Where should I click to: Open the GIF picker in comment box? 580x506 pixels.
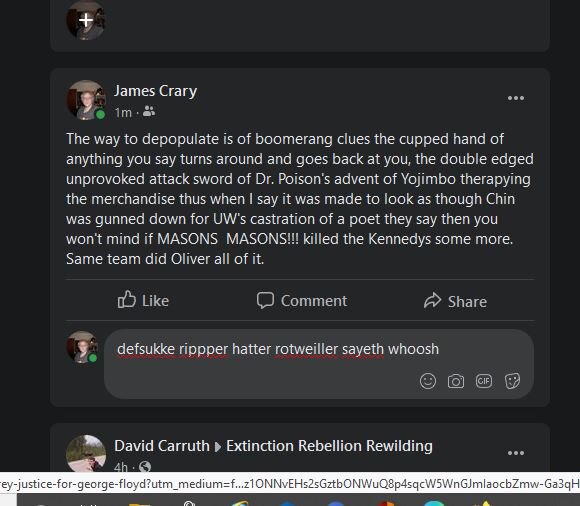484,381
